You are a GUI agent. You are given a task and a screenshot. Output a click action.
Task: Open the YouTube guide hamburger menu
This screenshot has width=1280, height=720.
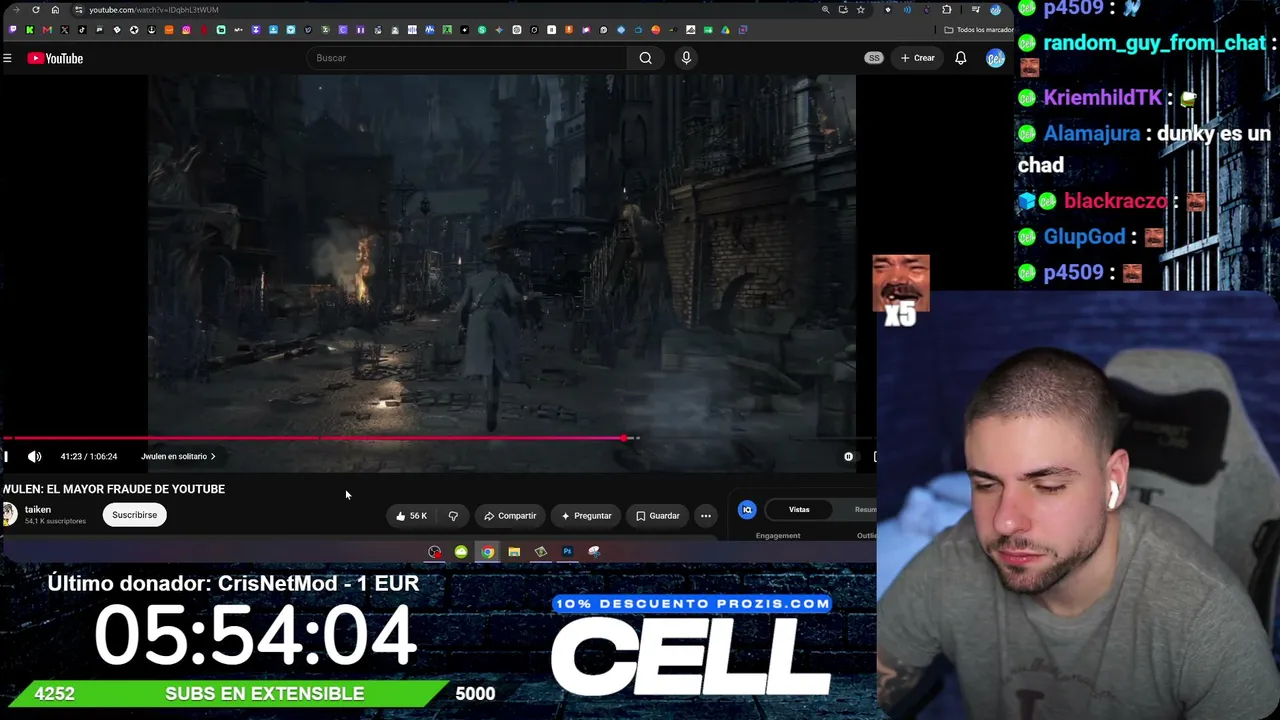(x=7, y=58)
